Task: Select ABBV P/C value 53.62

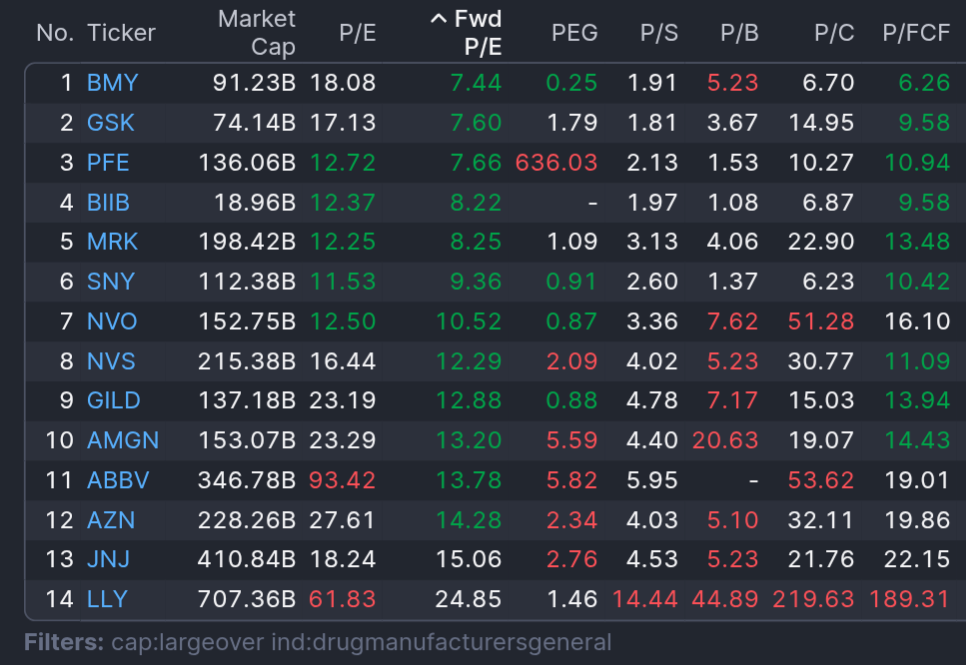Action: 821,480
